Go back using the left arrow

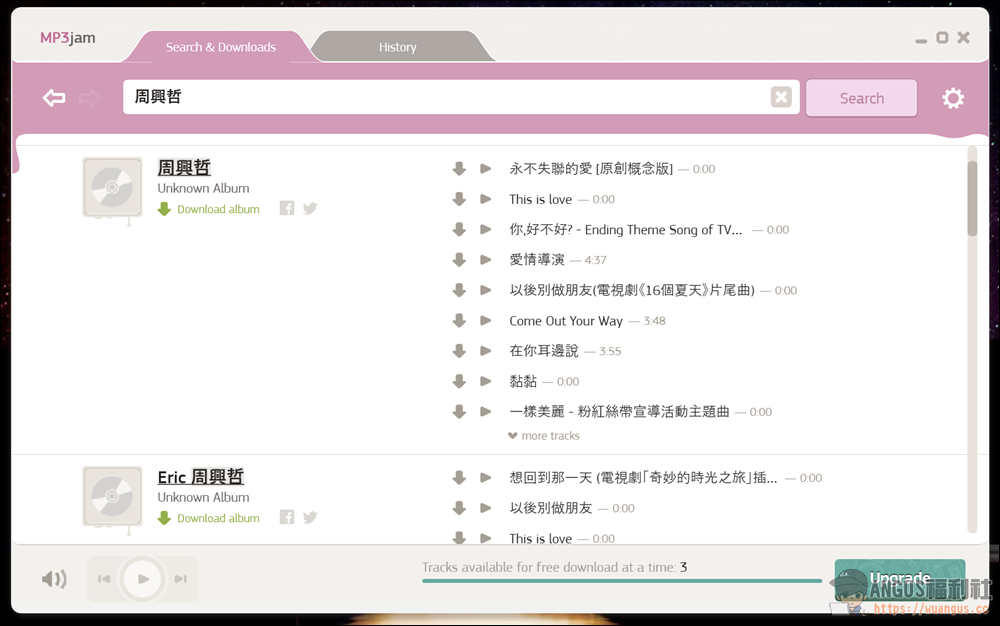coord(54,98)
